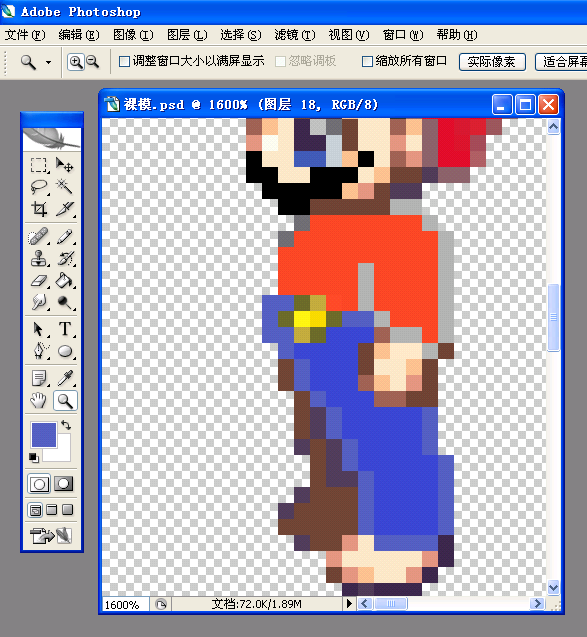This screenshot has height=637, width=587.
Task: Swap foreground and background colors
Action: [66, 425]
